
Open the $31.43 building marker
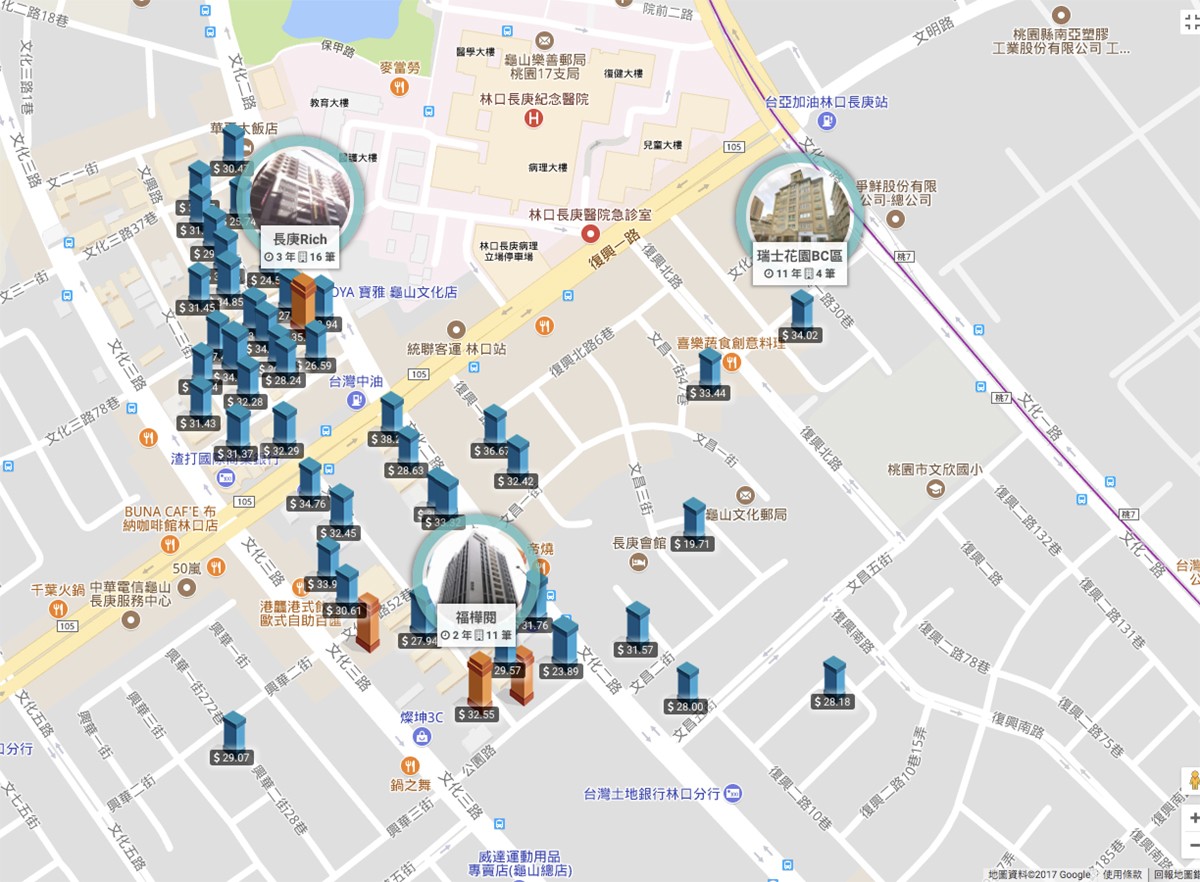click(200, 405)
